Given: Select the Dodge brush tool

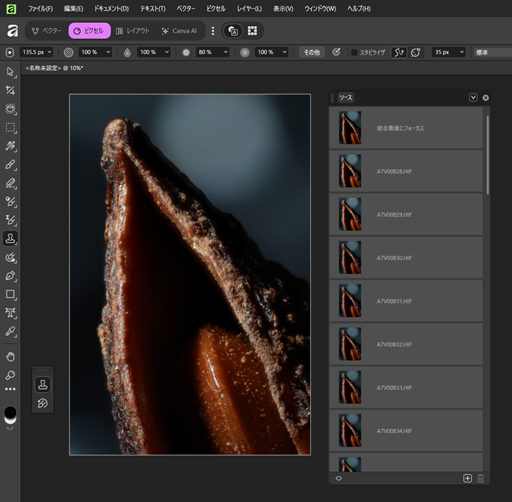Looking at the screenshot, I should pyautogui.click(x=10, y=202).
